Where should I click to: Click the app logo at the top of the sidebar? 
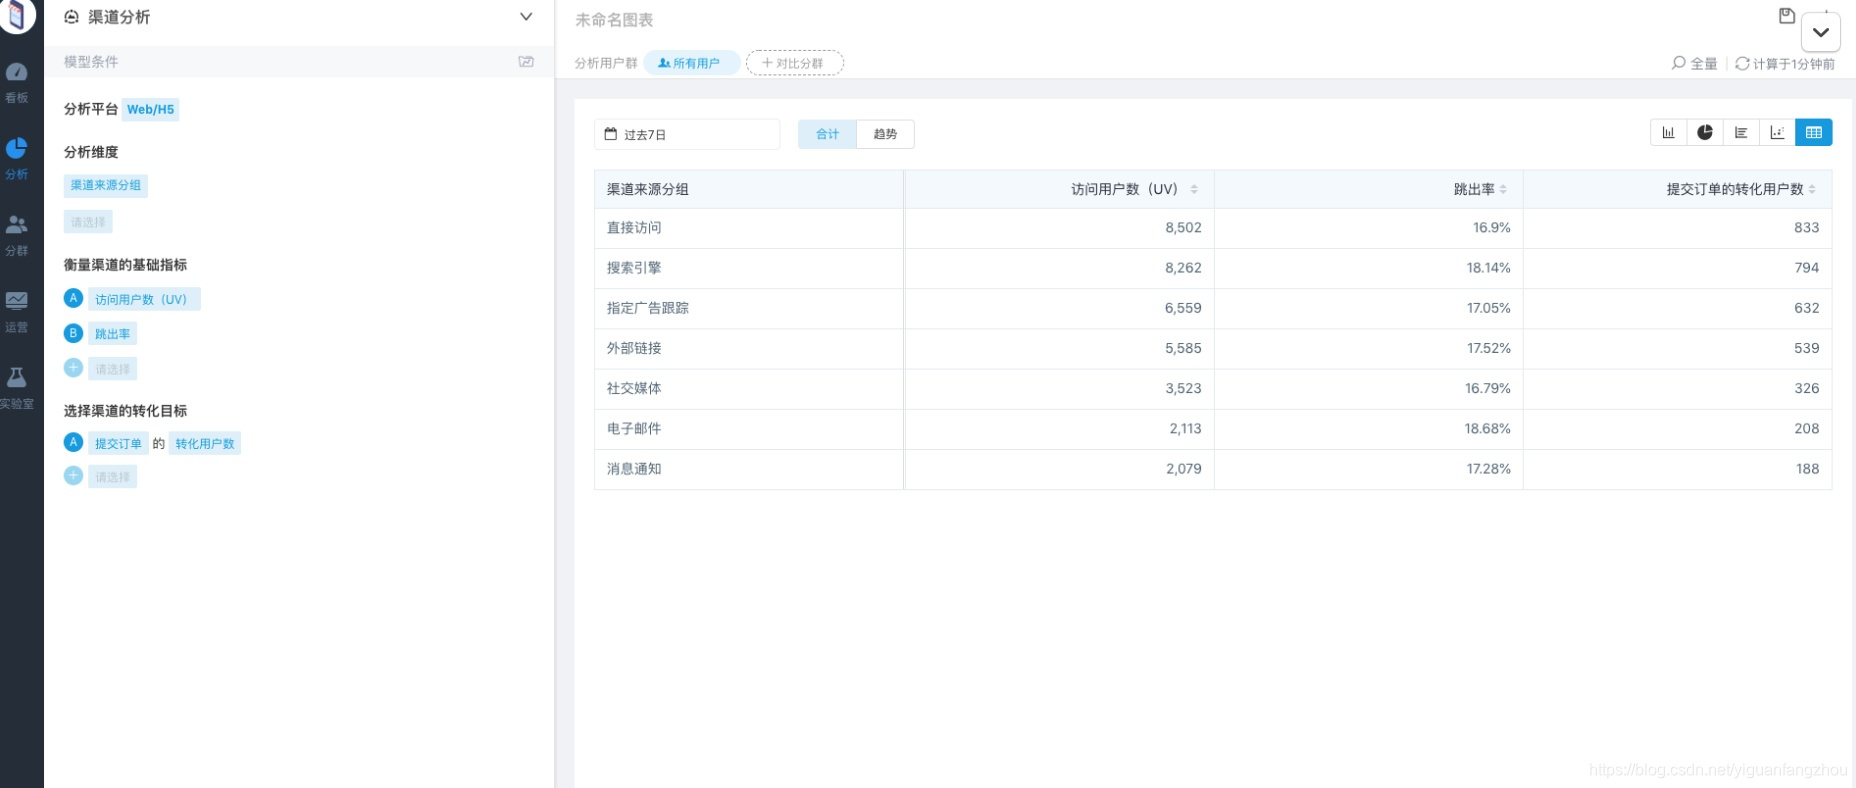(17, 16)
